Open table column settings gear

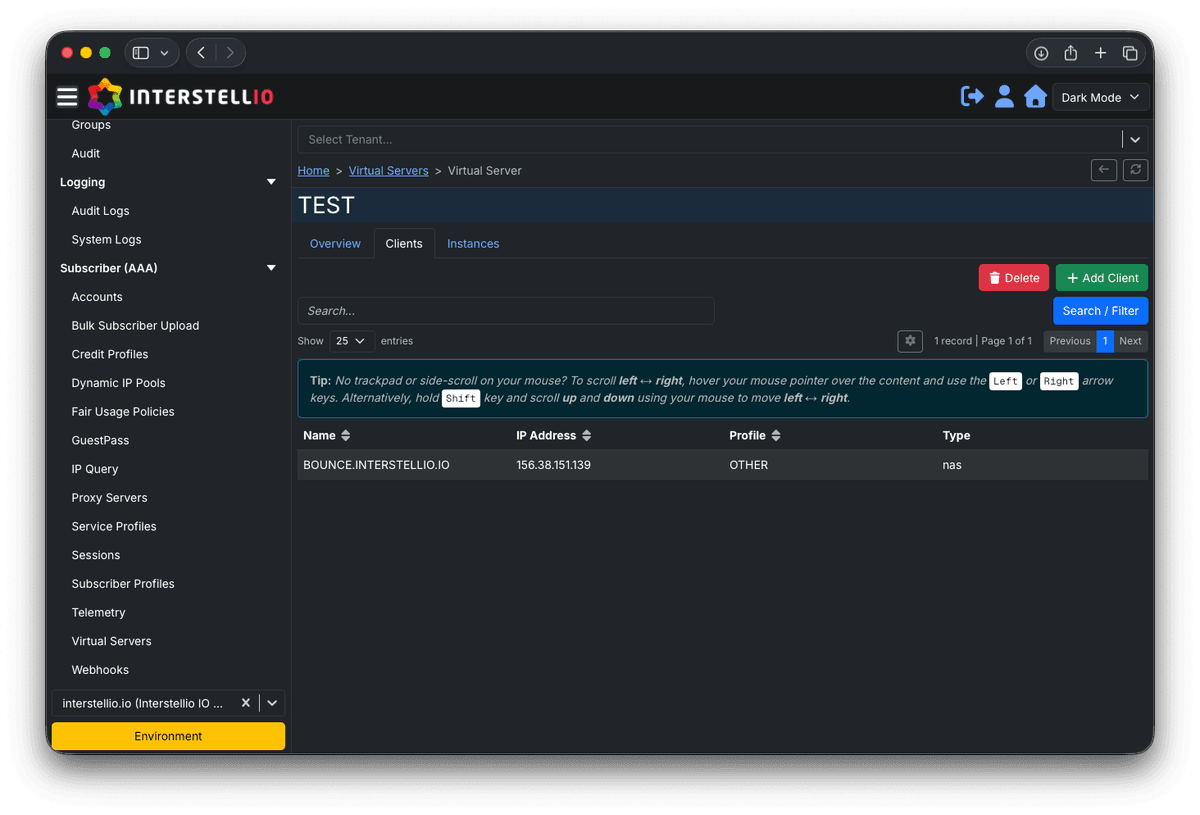pos(910,341)
